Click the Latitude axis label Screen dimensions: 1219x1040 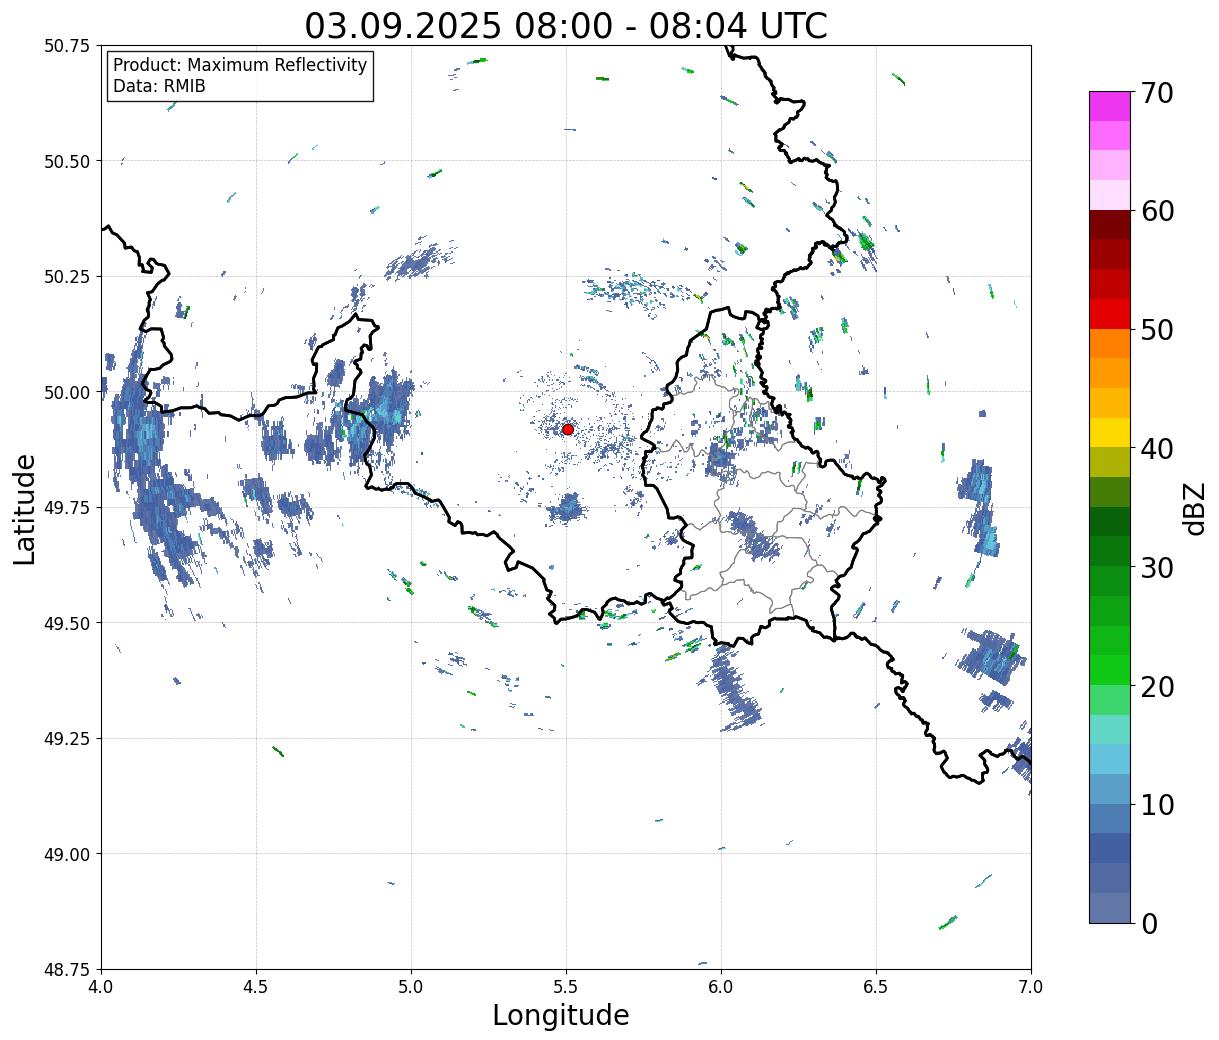(25, 509)
